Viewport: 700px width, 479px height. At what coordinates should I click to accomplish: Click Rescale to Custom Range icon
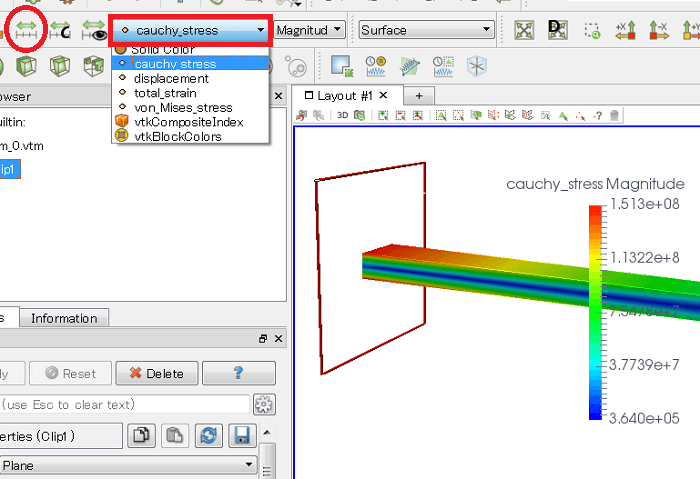click(x=61, y=30)
